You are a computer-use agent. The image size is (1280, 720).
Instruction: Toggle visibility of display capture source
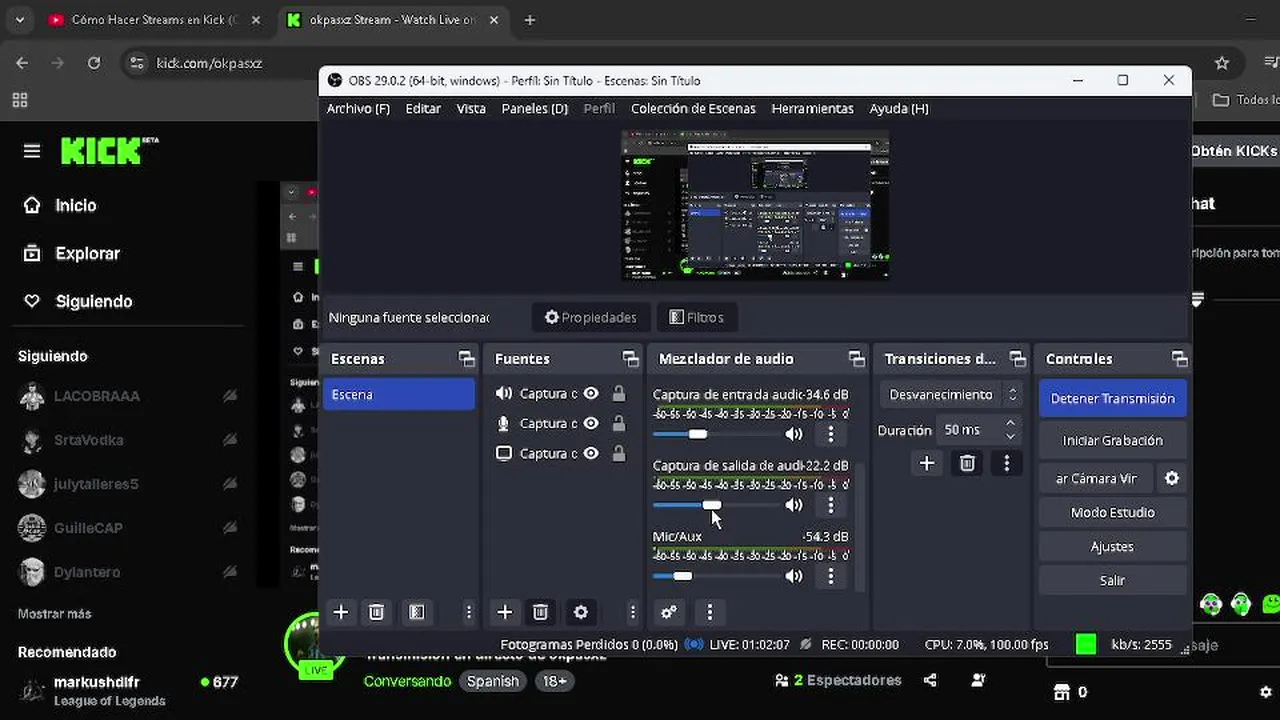[x=591, y=453]
